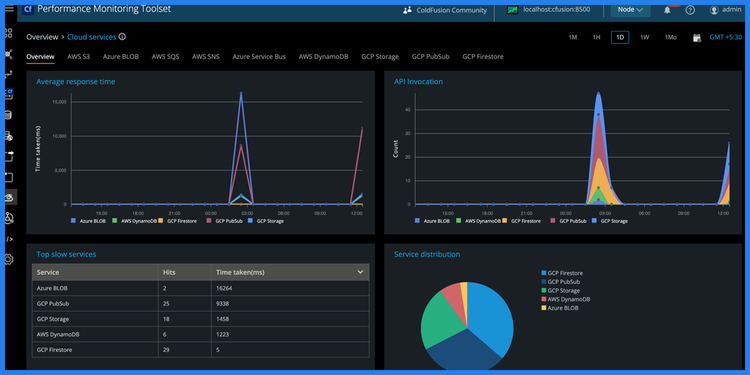This screenshot has width=750, height=375.
Task: Click the plain square icon in the sidebar
Action: 9,177
